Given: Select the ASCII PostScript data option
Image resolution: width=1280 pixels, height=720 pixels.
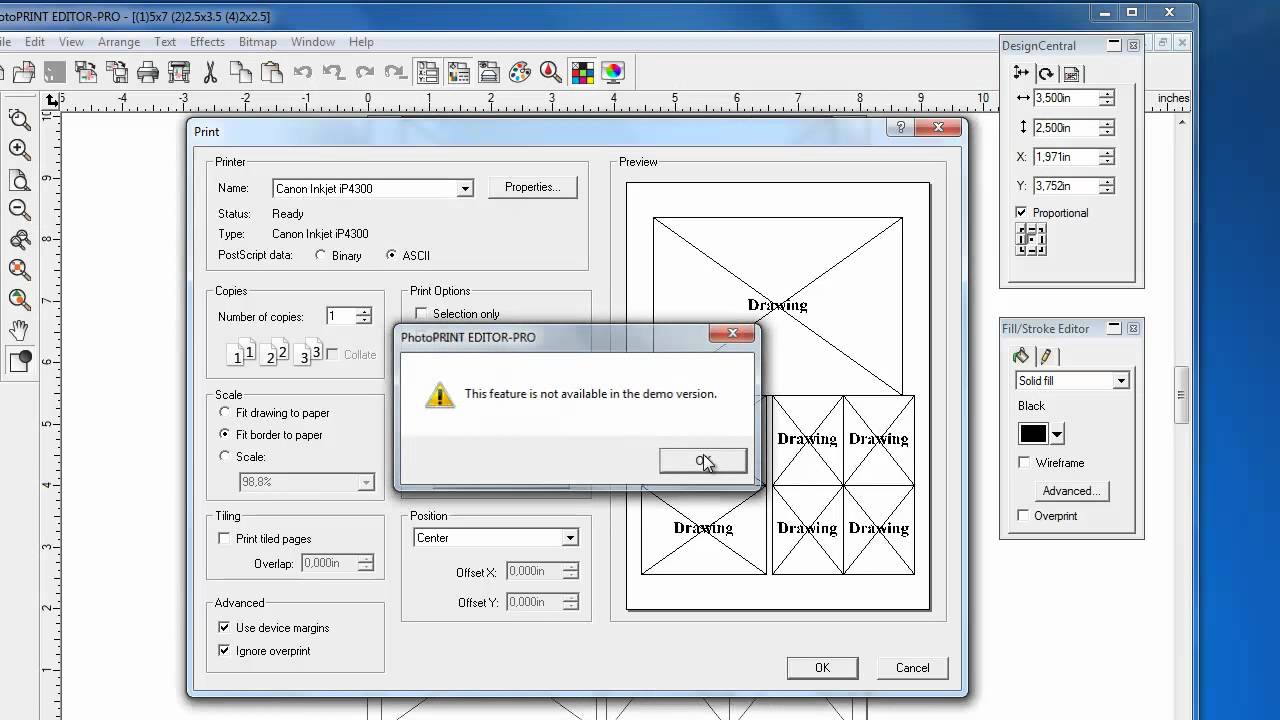Looking at the screenshot, I should tap(391, 256).
